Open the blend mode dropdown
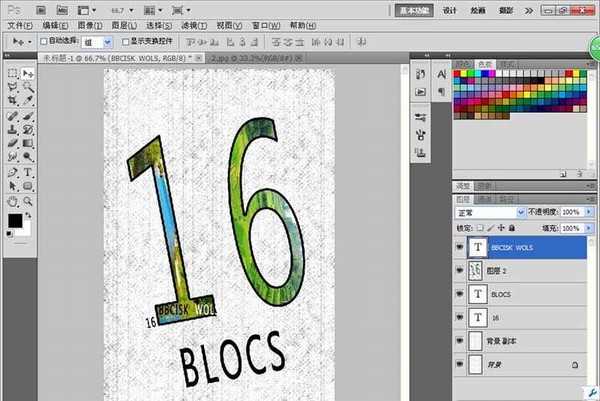The height and width of the screenshot is (401, 600). [x=490, y=213]
